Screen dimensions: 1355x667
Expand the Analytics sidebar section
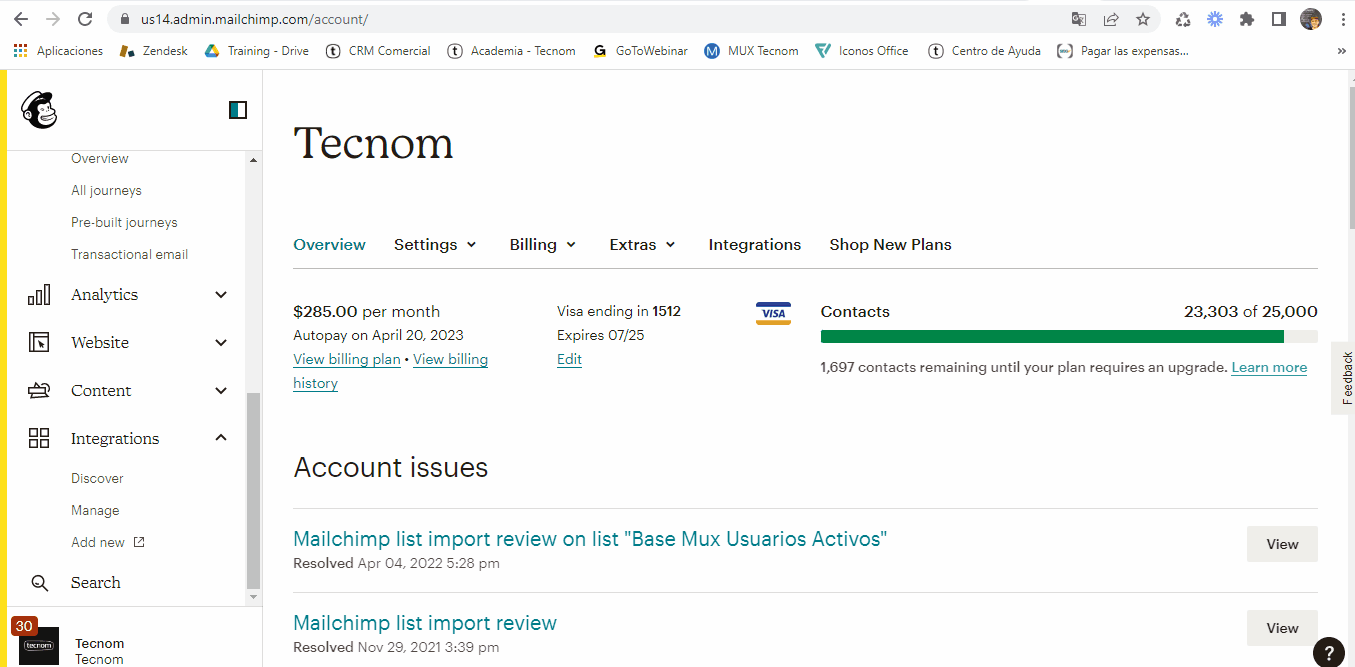(221, 295)
